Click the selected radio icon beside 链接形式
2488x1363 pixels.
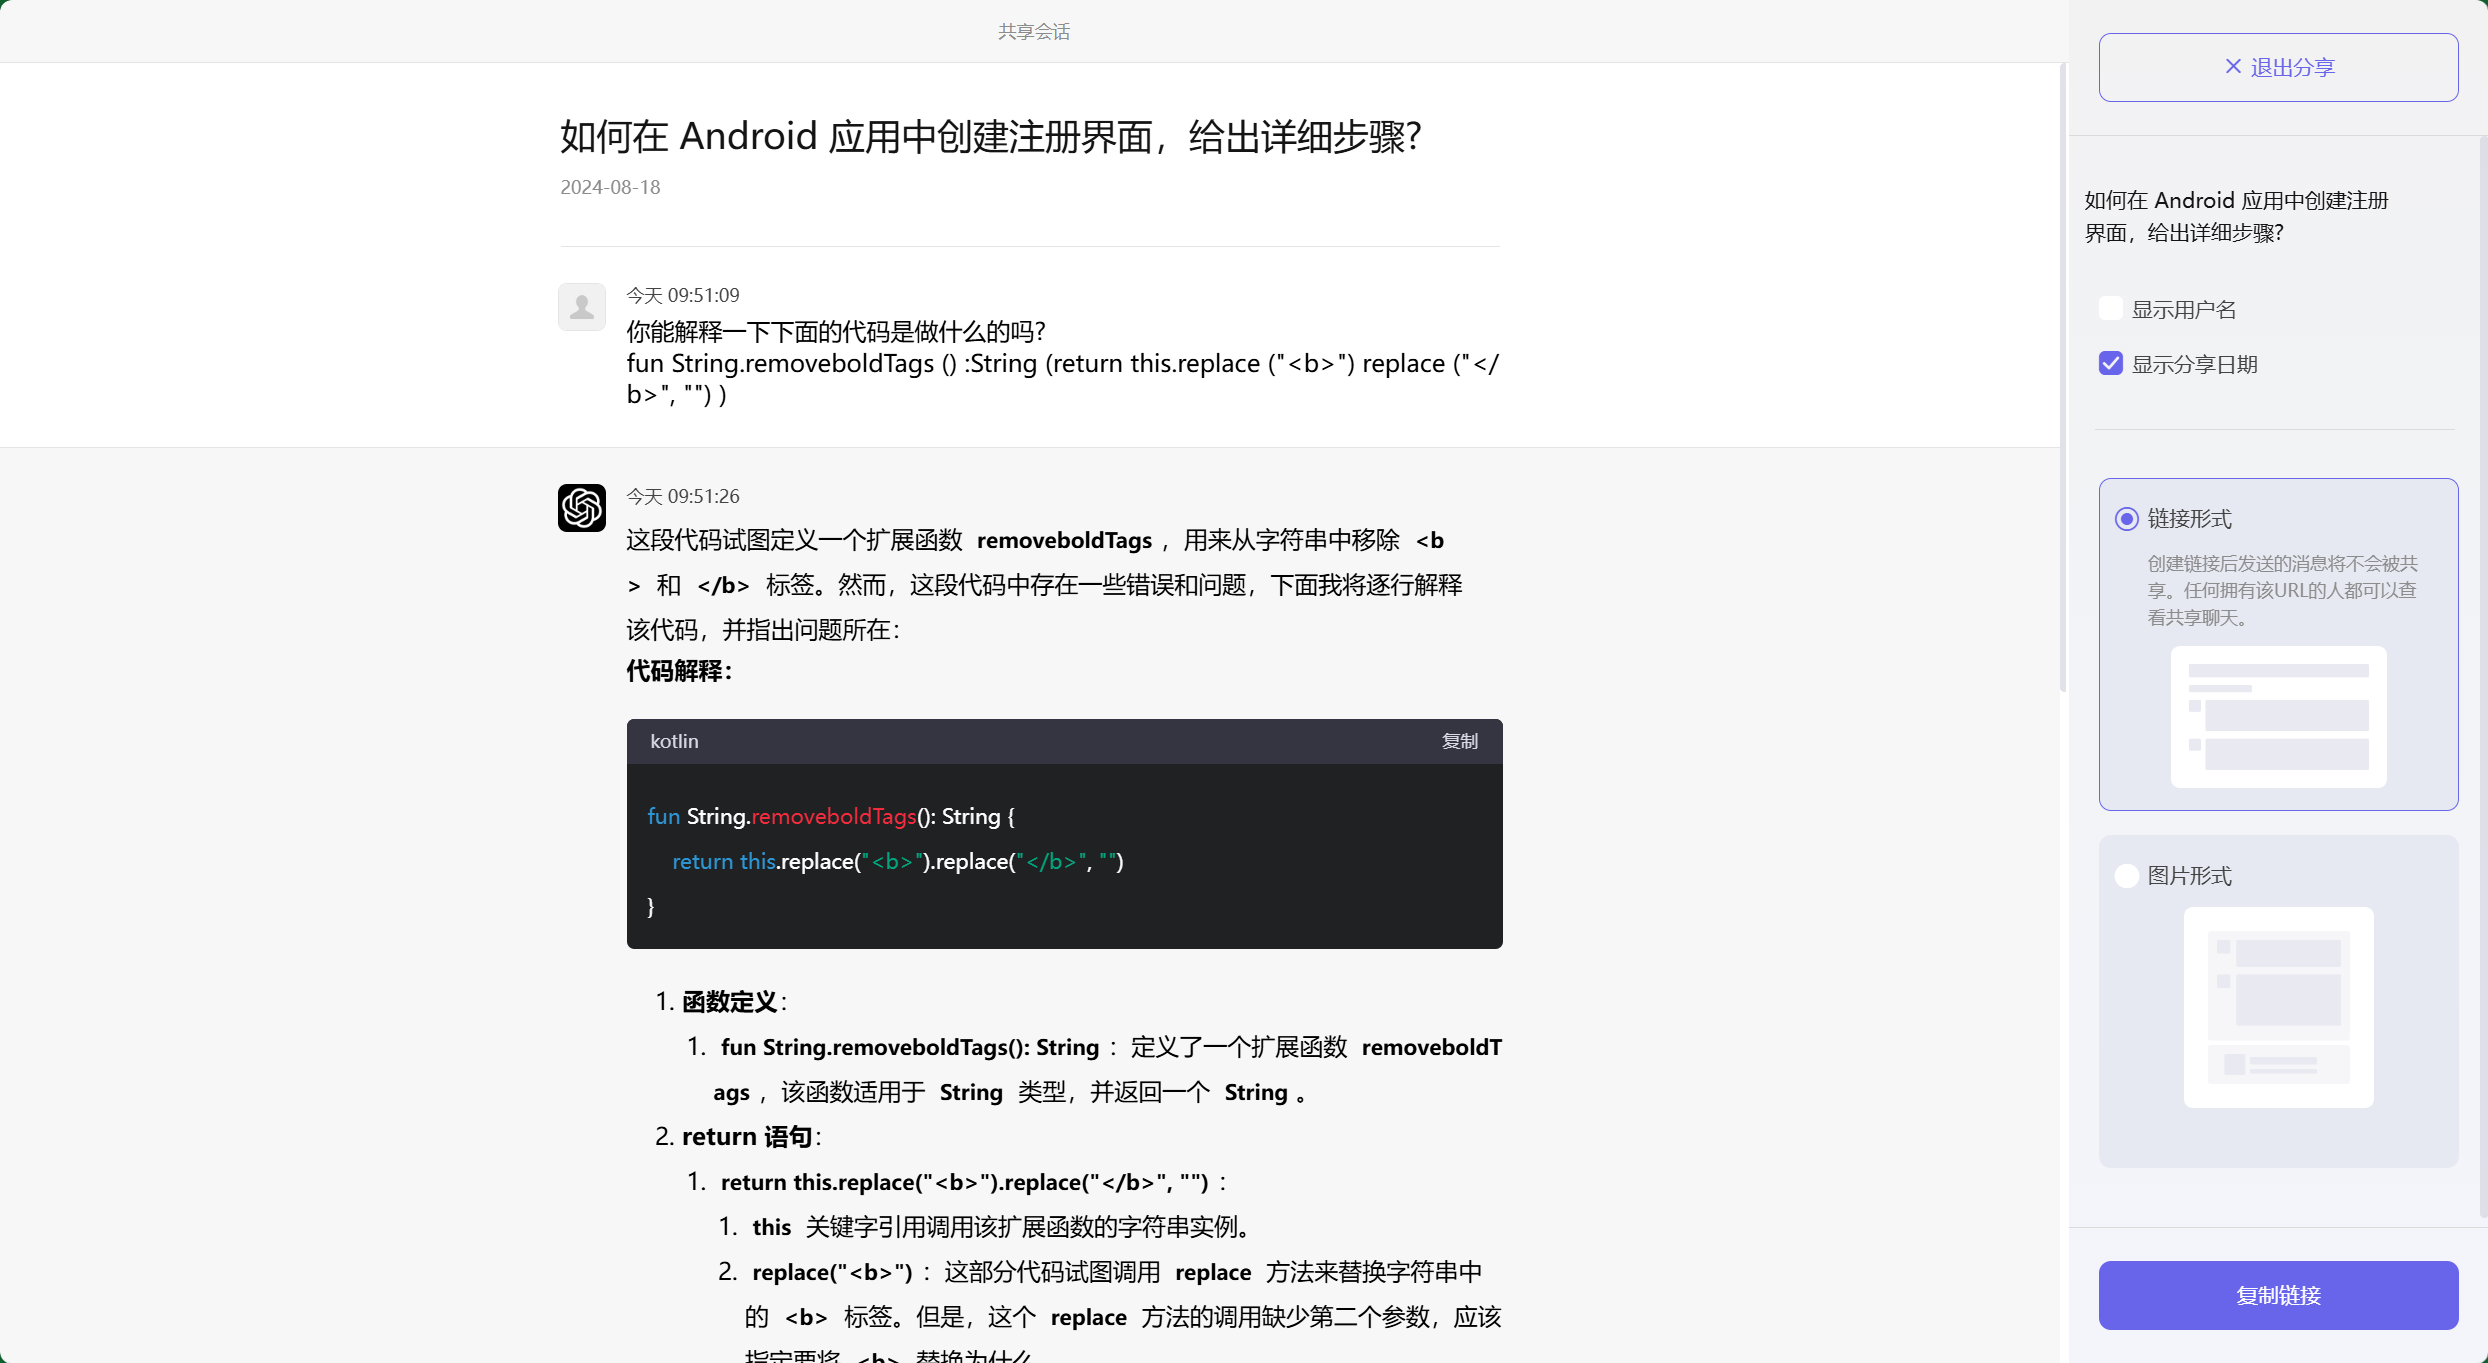click(2126, 519)
